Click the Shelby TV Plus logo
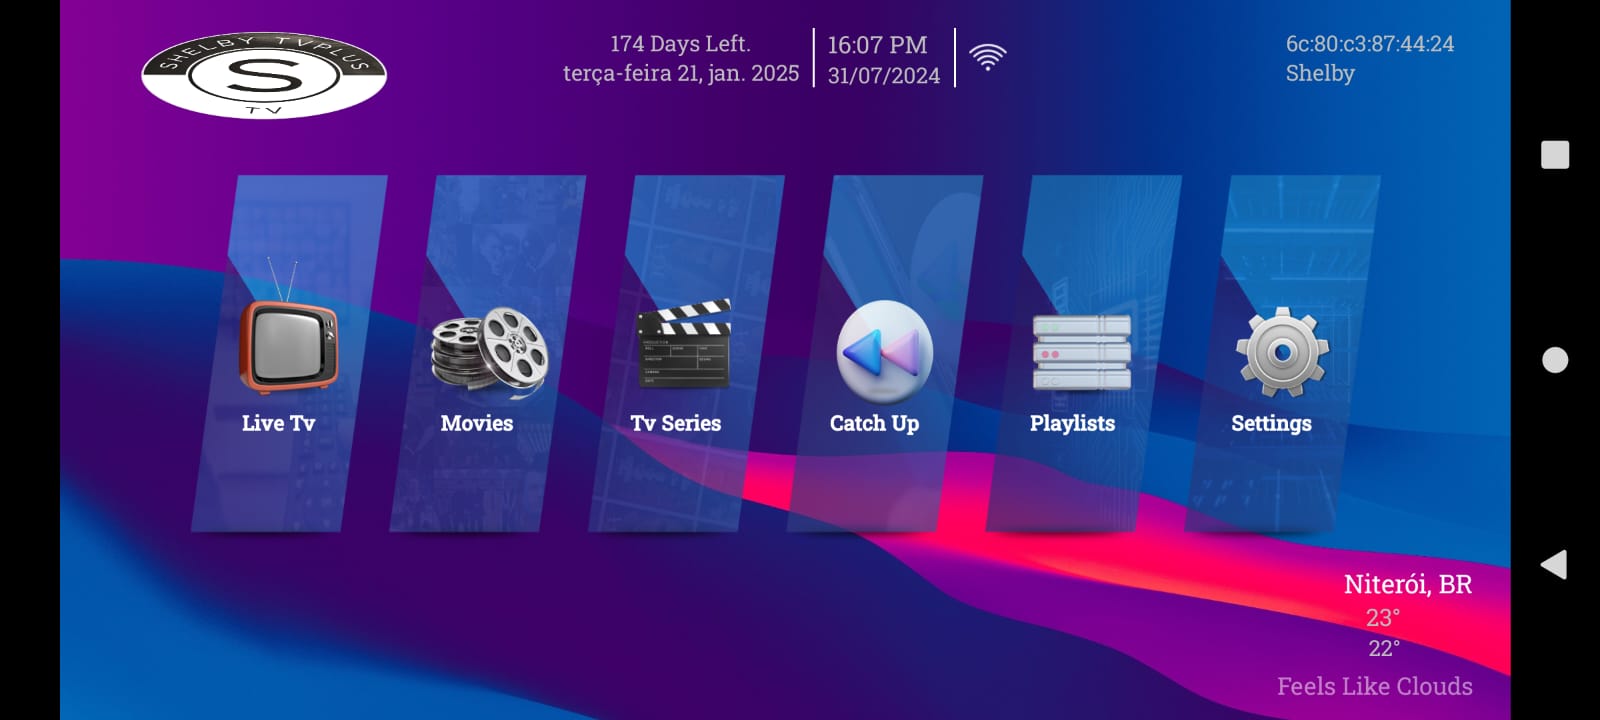 264,76
